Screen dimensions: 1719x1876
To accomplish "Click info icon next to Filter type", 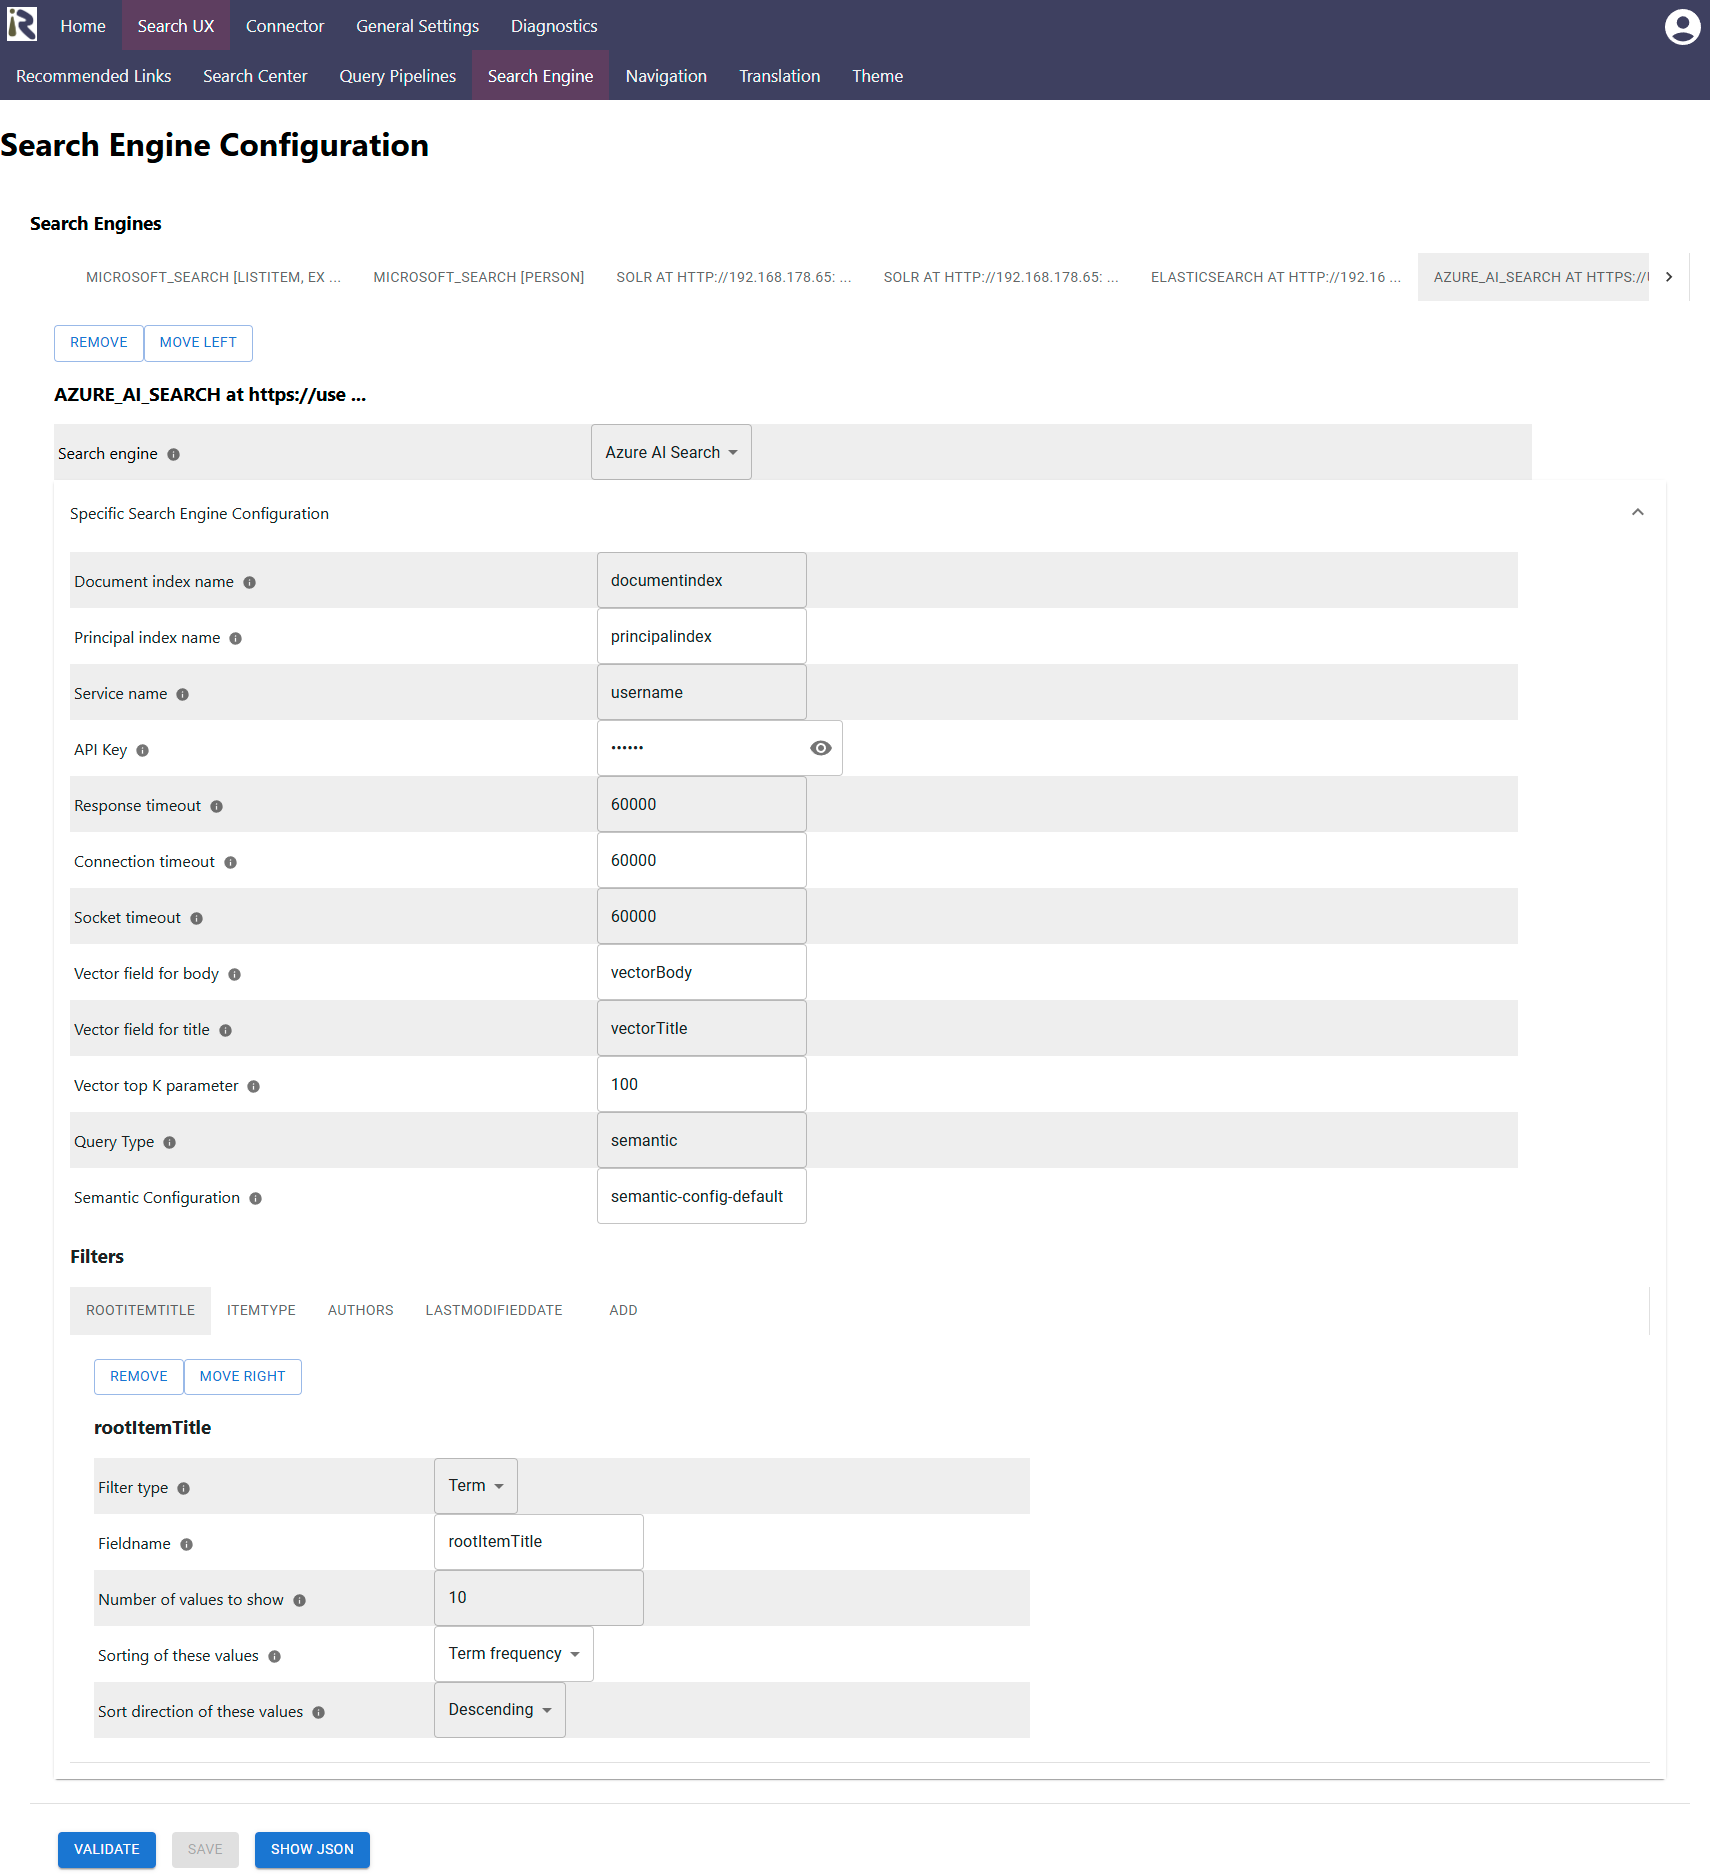I will 184,1488.
